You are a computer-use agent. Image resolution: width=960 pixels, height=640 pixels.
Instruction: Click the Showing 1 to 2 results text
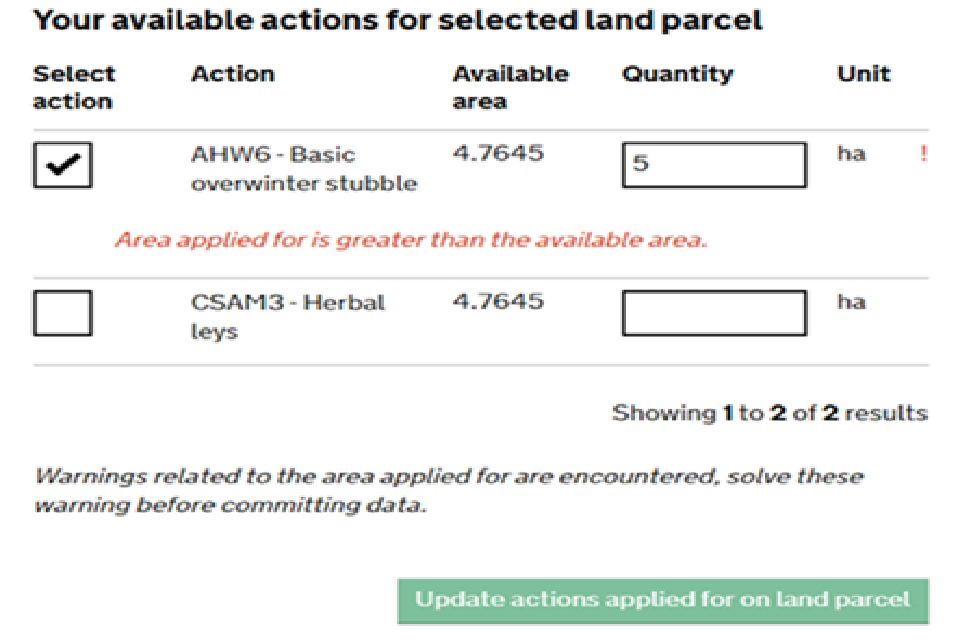pos(769,413)
